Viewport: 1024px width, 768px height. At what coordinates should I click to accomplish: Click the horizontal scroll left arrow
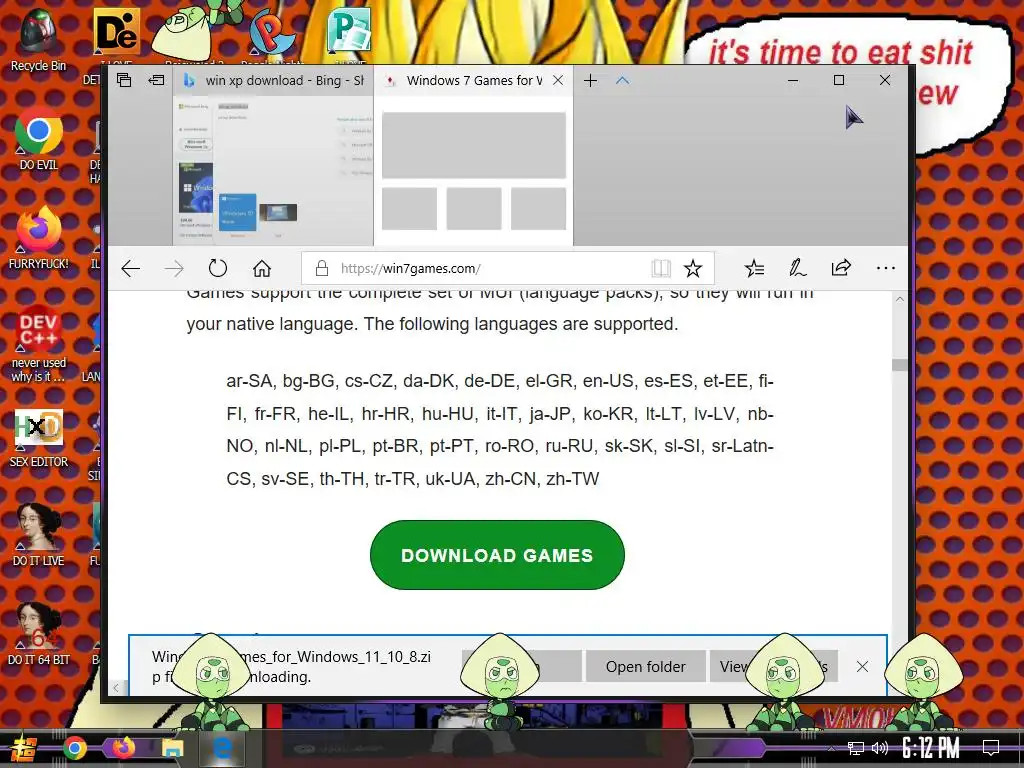point(116,687)
